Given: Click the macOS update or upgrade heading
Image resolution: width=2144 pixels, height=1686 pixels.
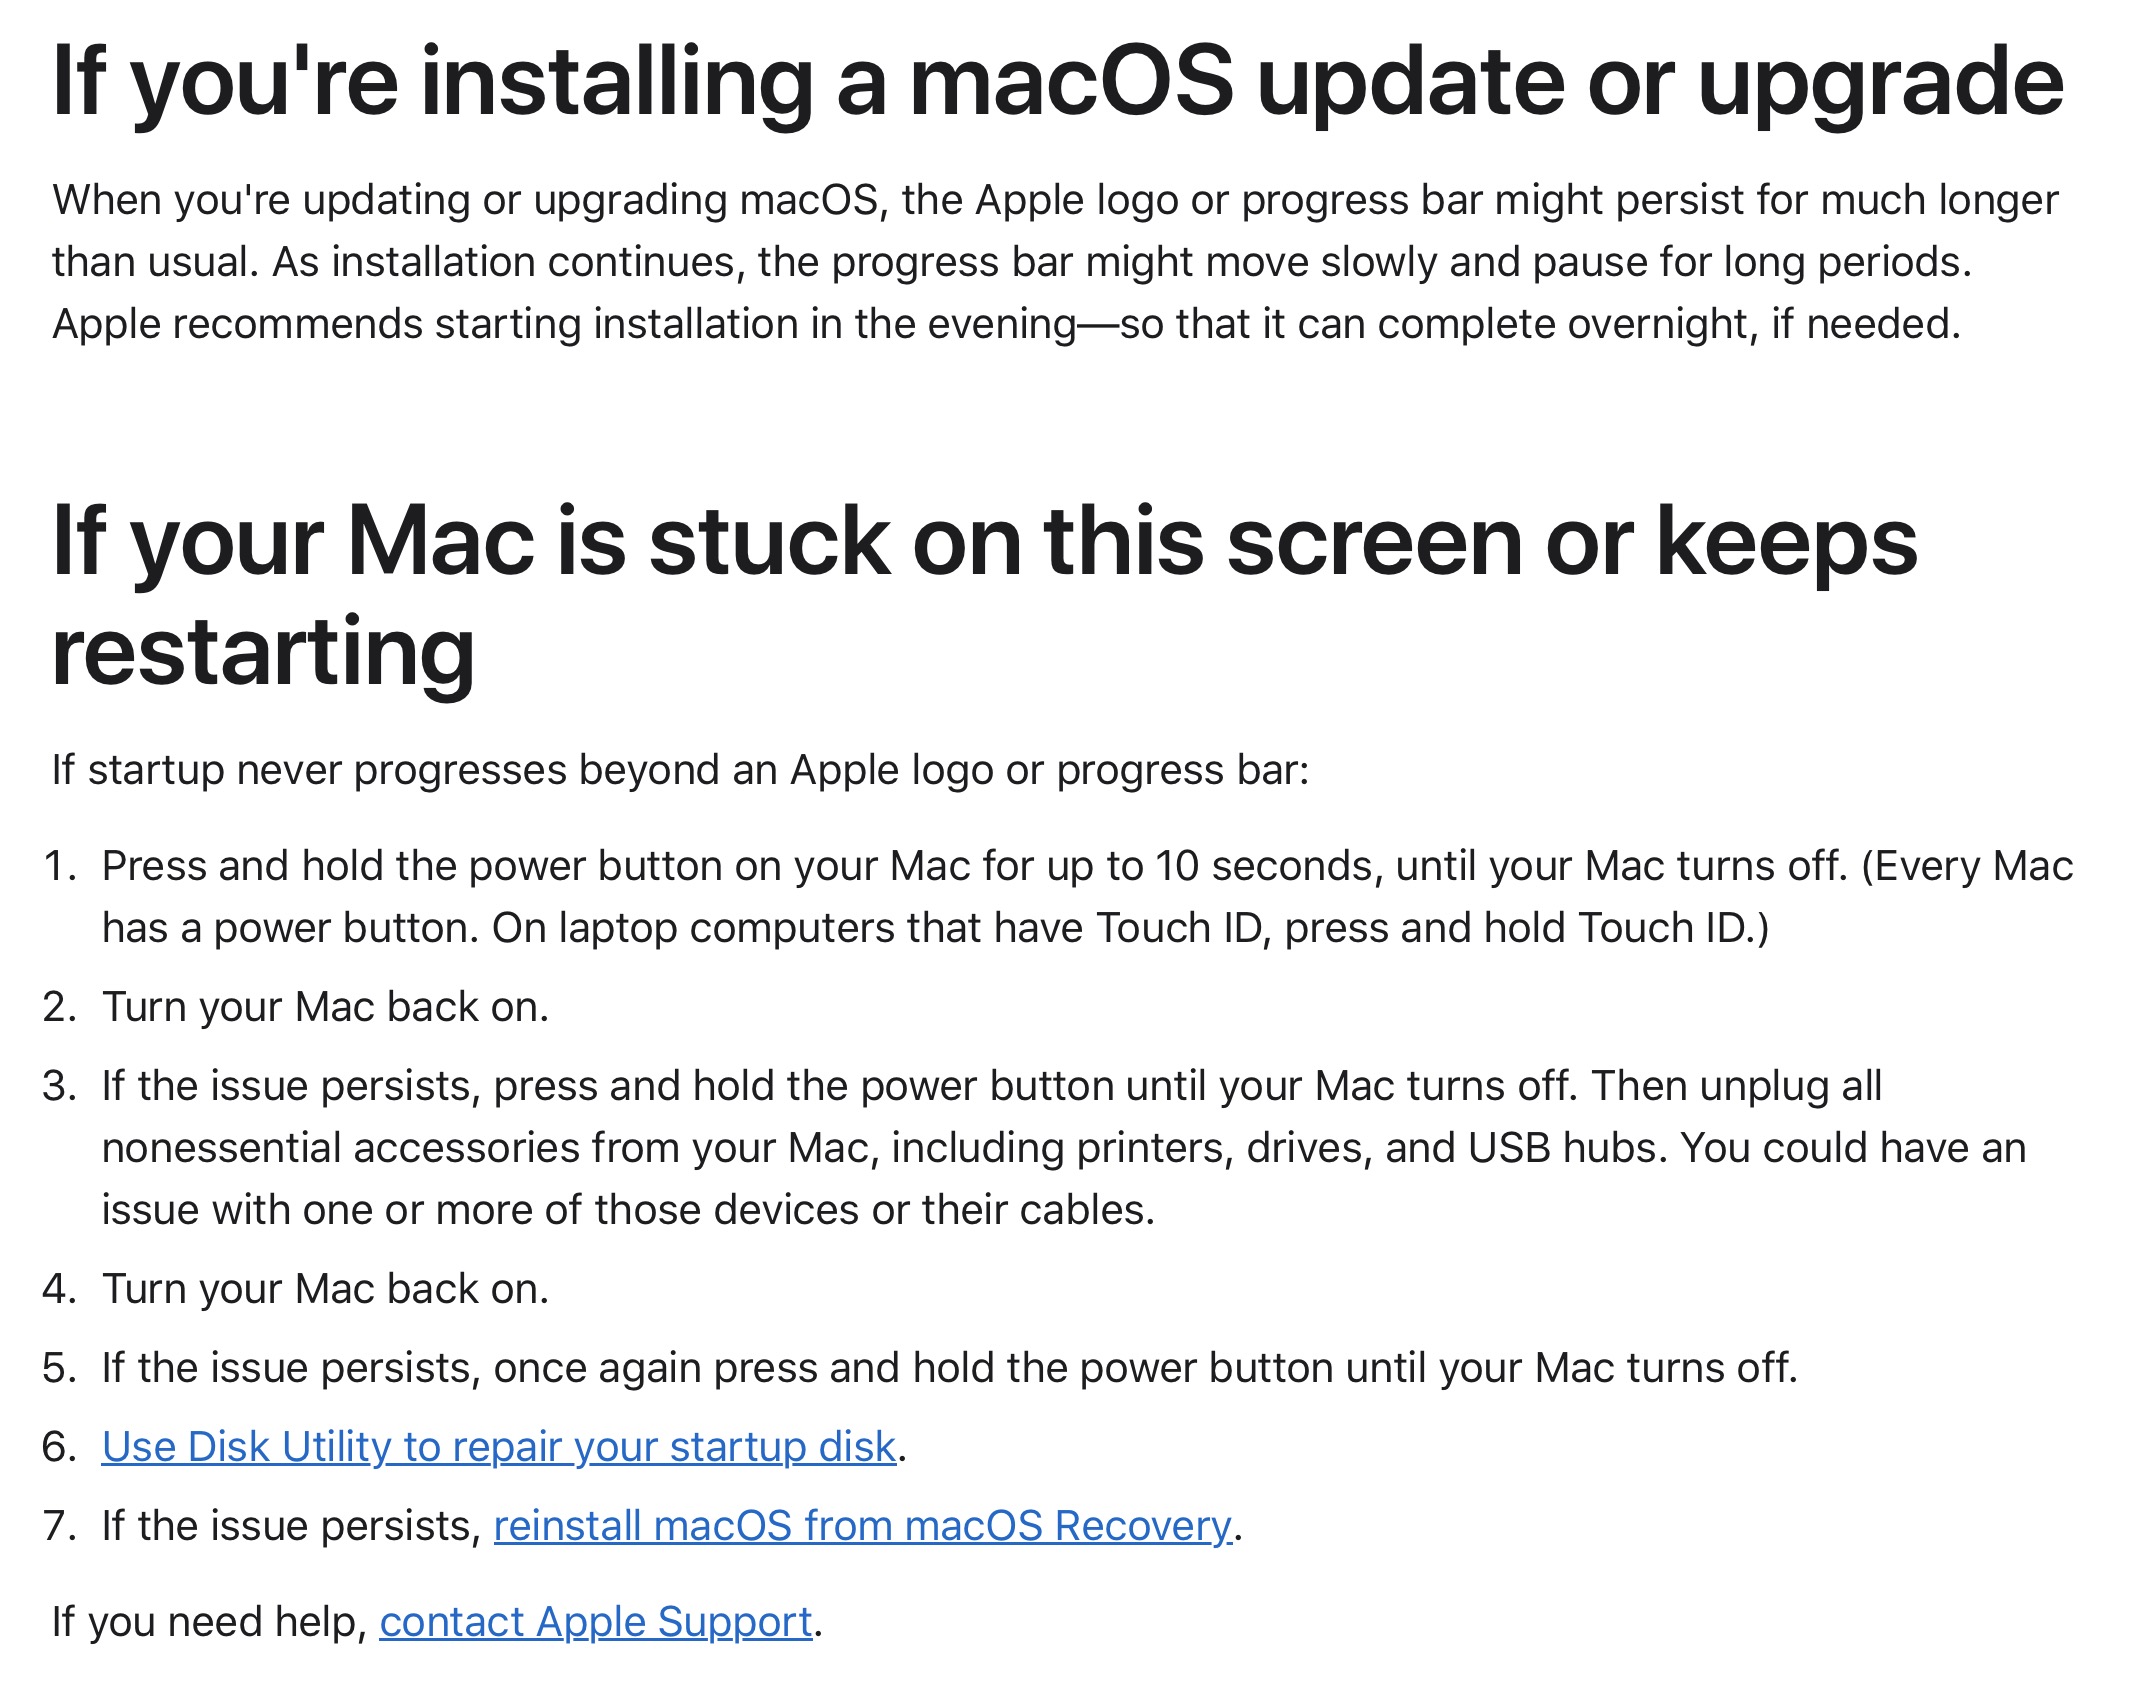Looking at the screenshot, I should click(x=1058, y=83).
